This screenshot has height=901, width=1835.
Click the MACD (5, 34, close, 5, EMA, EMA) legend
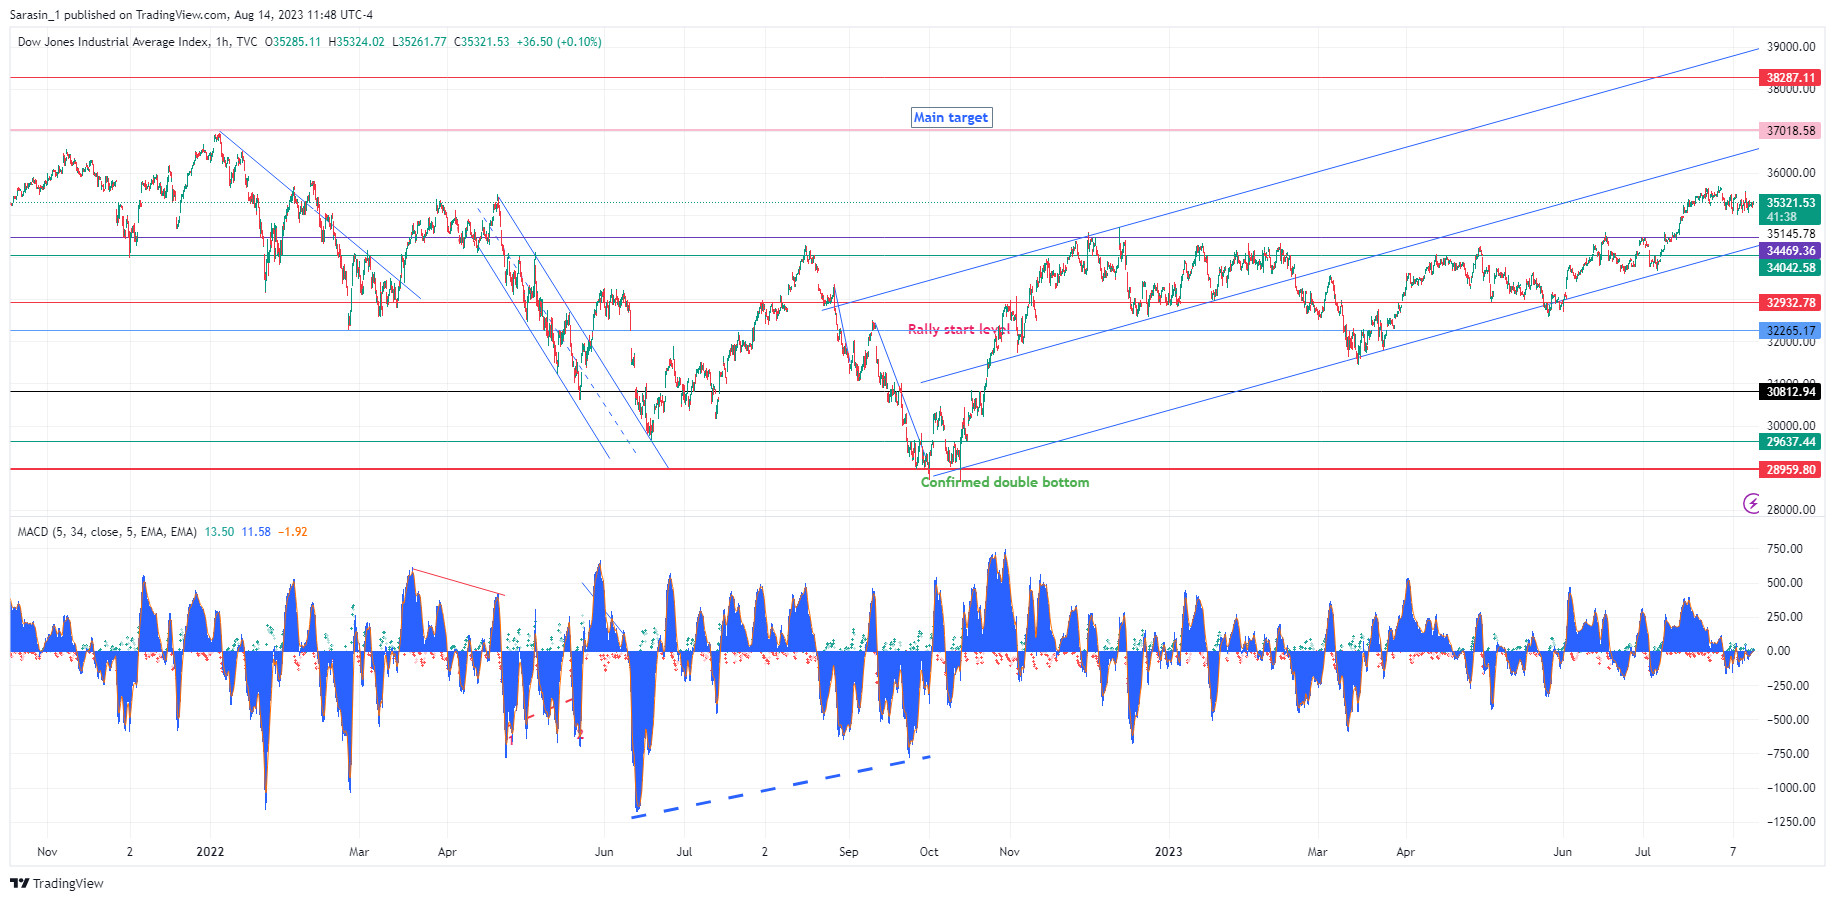107,532
